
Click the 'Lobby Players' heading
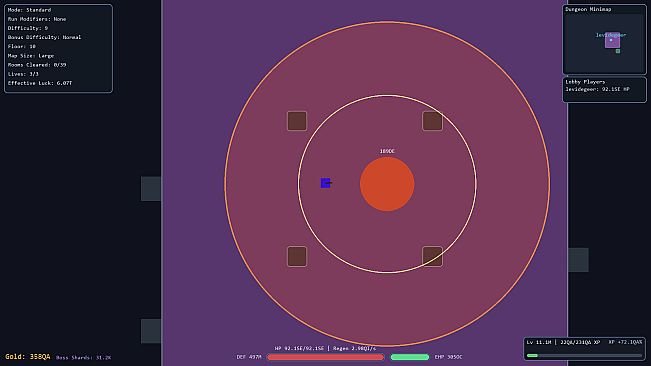(x=585, y=82)
